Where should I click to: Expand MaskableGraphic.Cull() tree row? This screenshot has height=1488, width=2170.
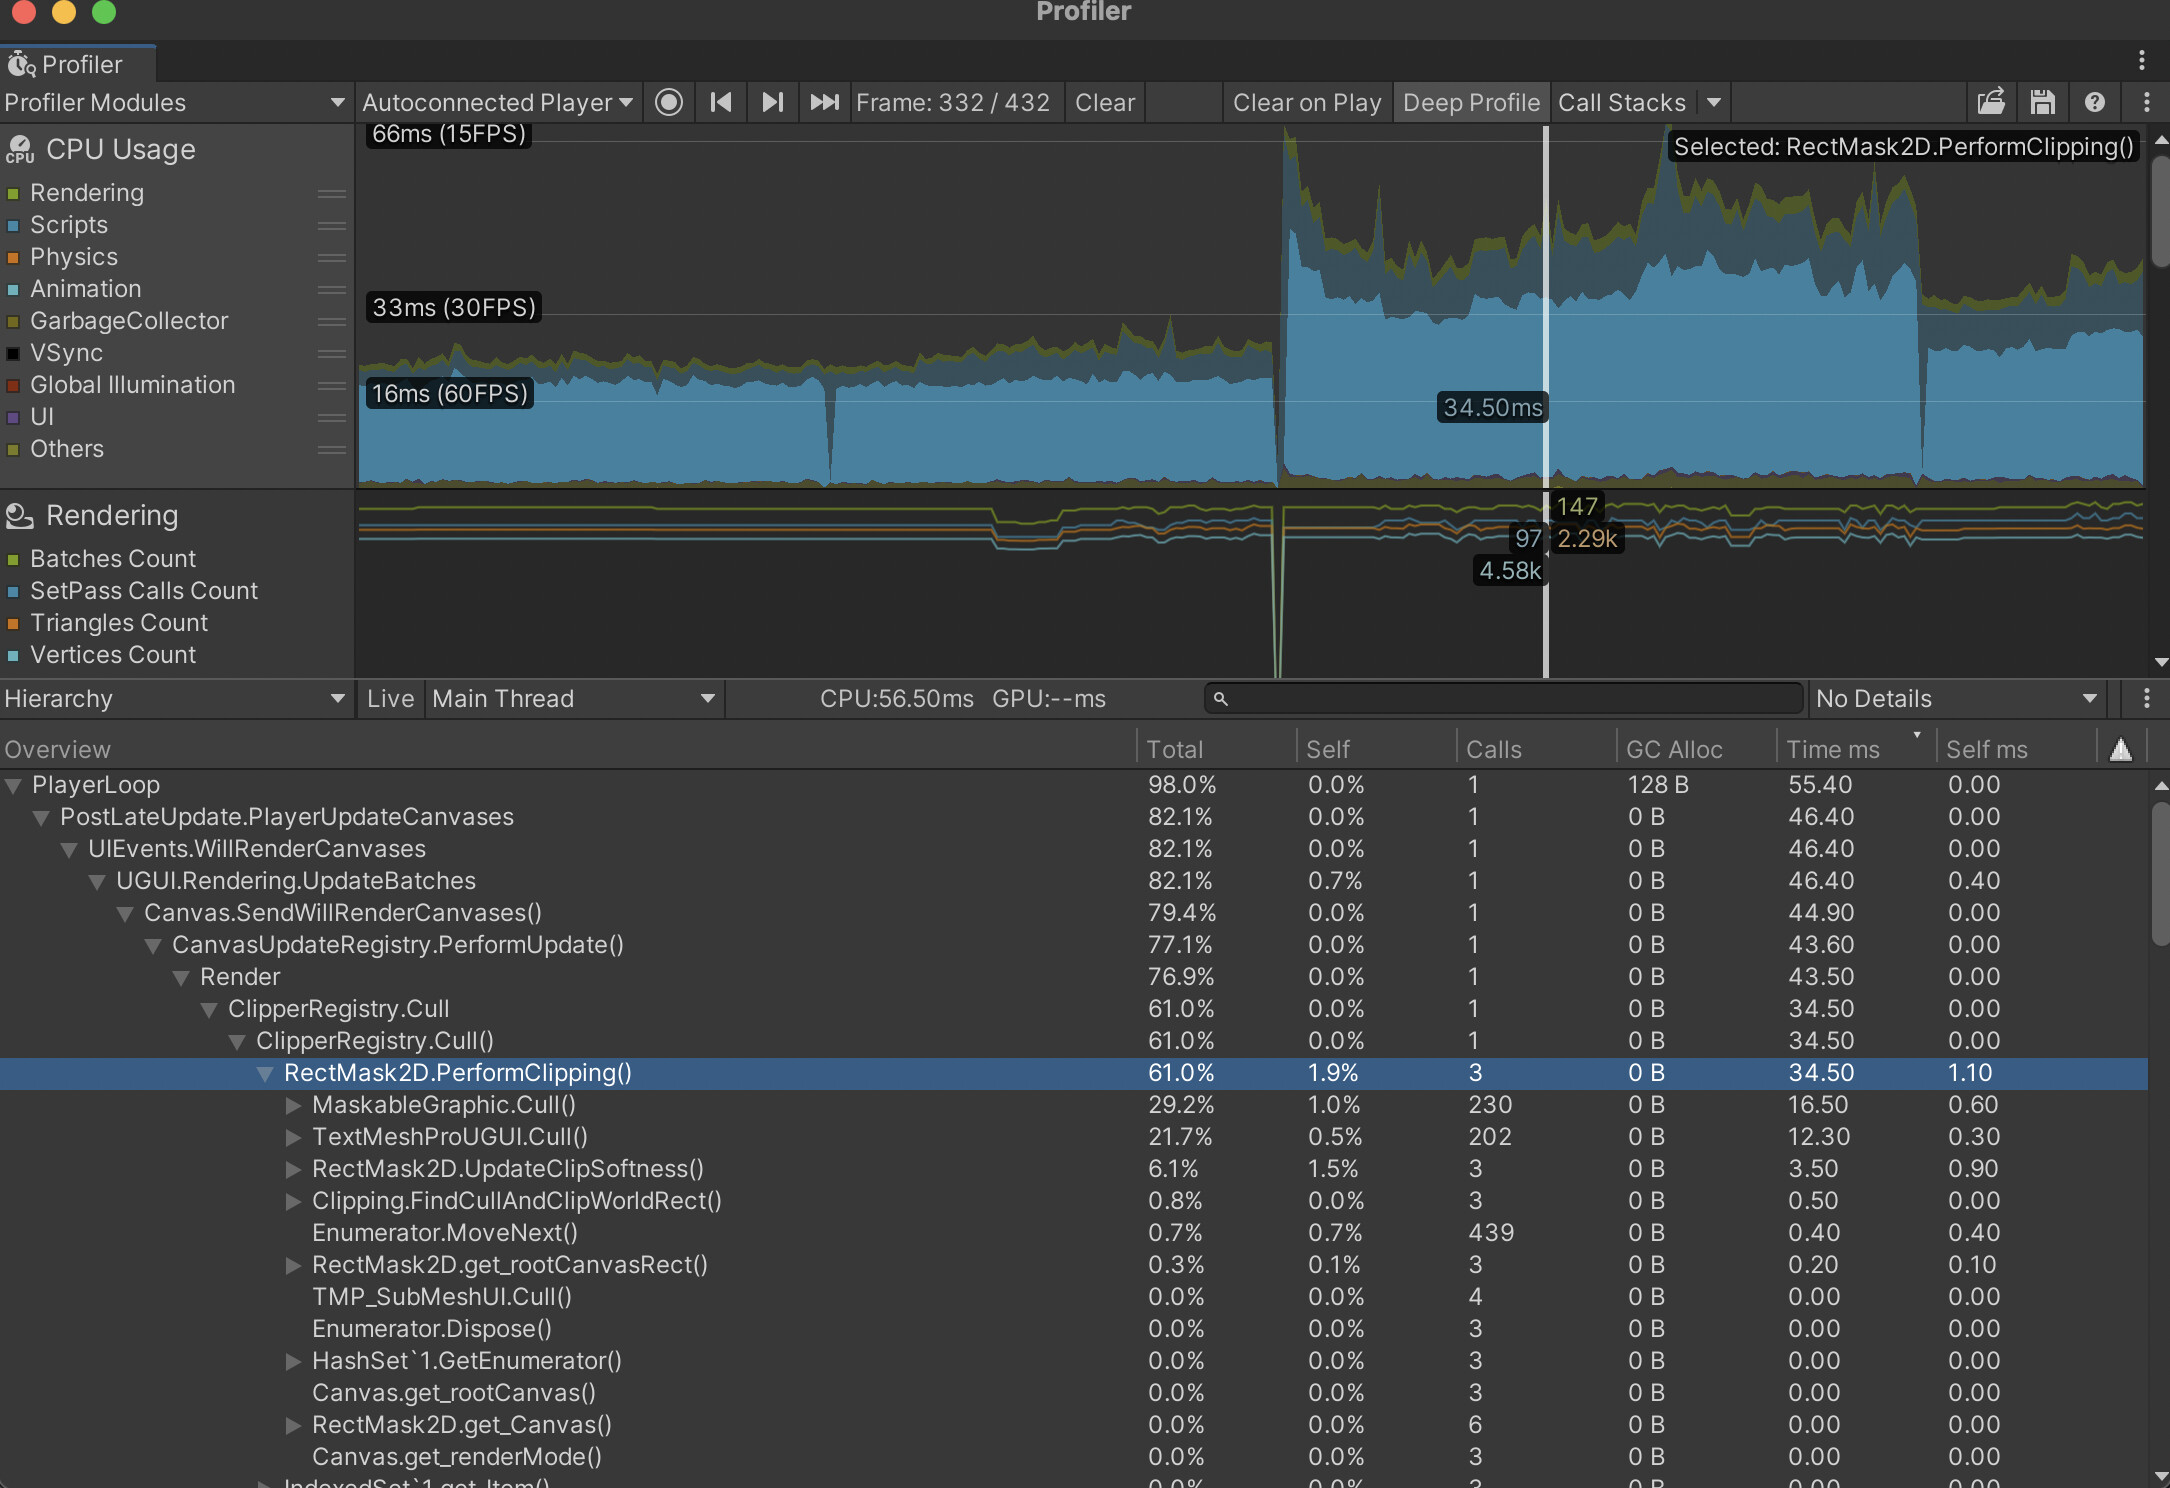point(293,1105)
